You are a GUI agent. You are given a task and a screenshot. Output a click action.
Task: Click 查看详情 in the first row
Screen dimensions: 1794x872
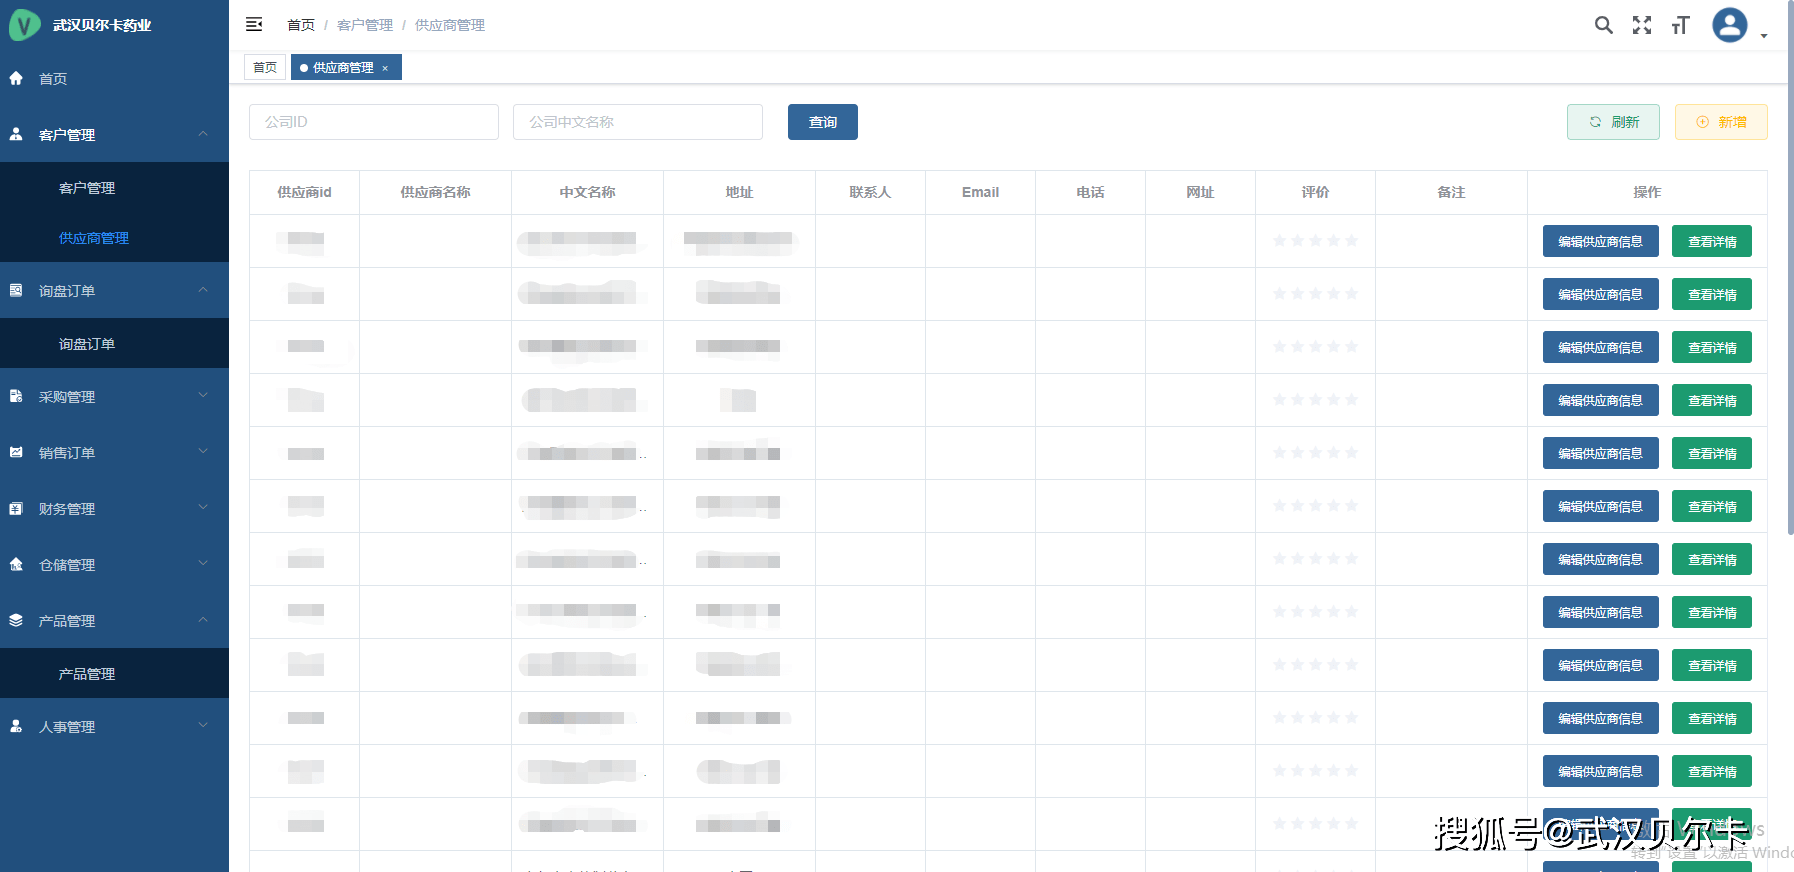tap(1711, 241)
